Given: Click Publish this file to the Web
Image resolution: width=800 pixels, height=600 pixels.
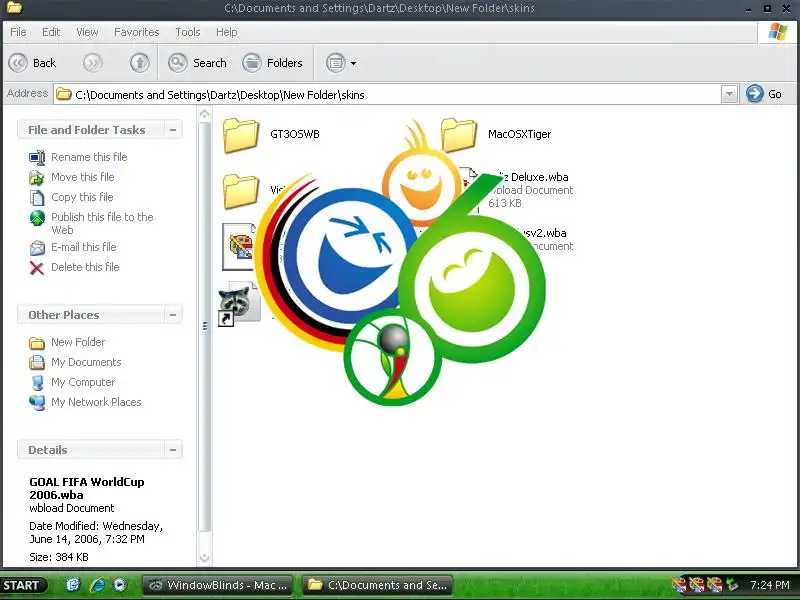Looking at the screenshot, I should pos(102,223).
